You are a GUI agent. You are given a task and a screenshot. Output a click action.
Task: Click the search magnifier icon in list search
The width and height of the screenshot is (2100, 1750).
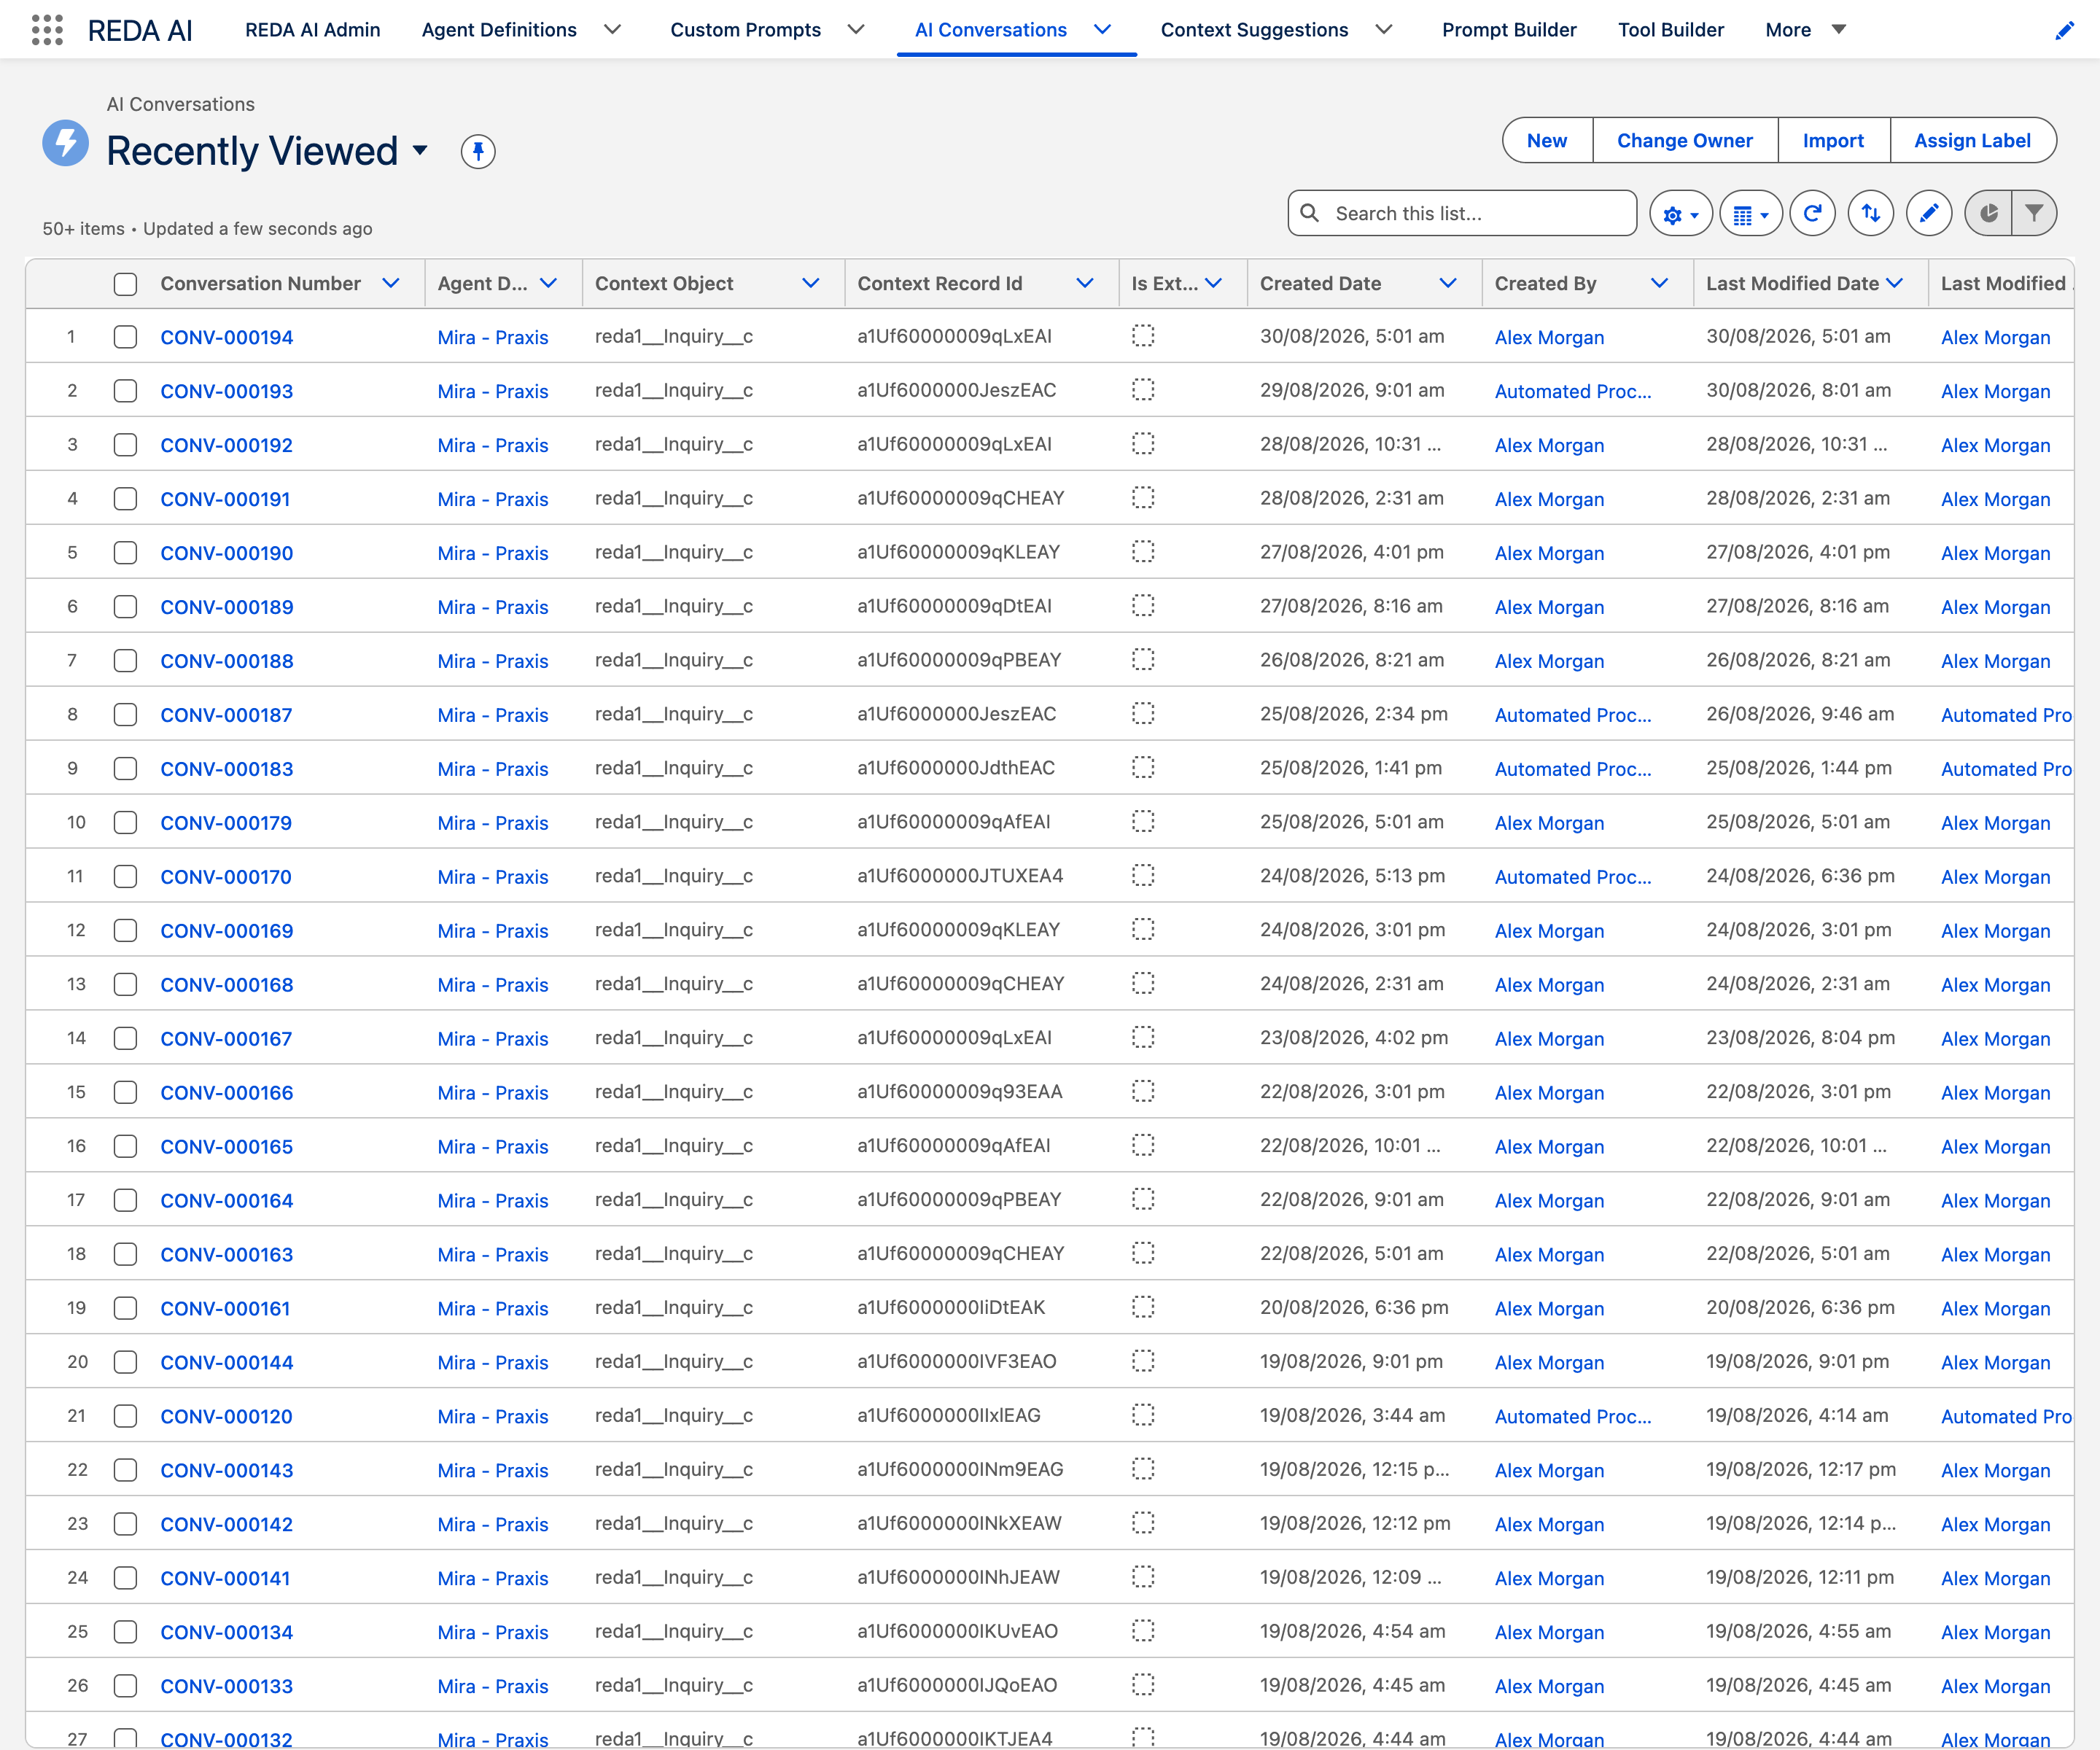pos(1309,213)
